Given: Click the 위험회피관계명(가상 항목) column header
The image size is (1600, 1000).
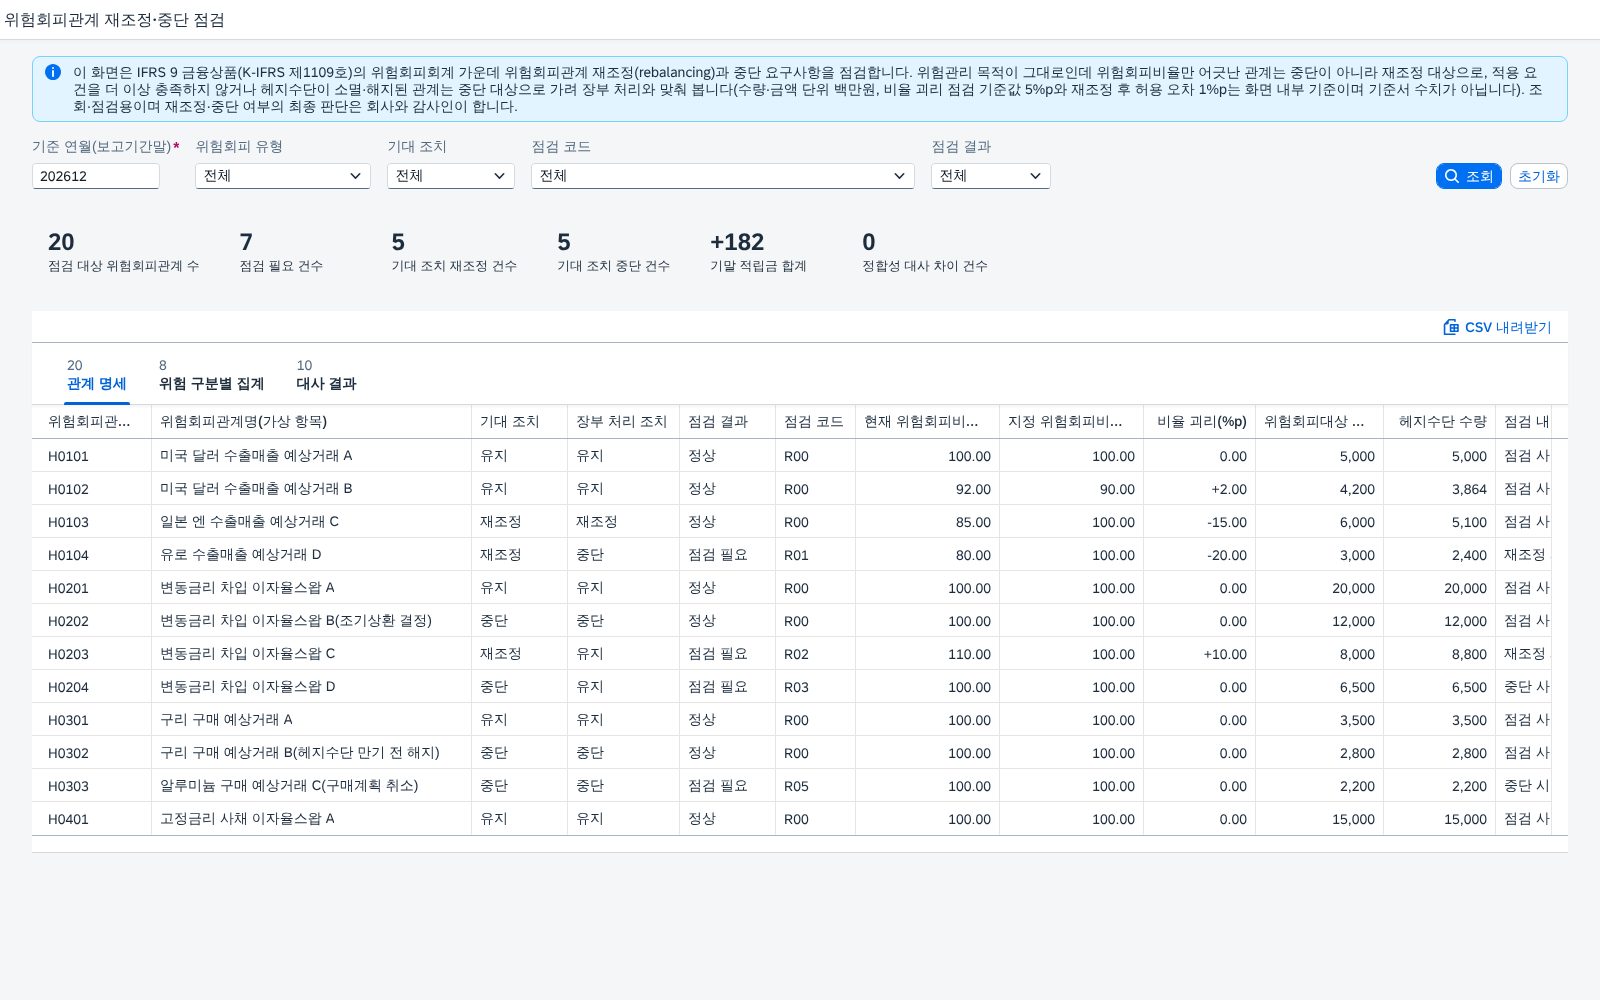Looking at the screenshot, I should click(x=311, y=422).
